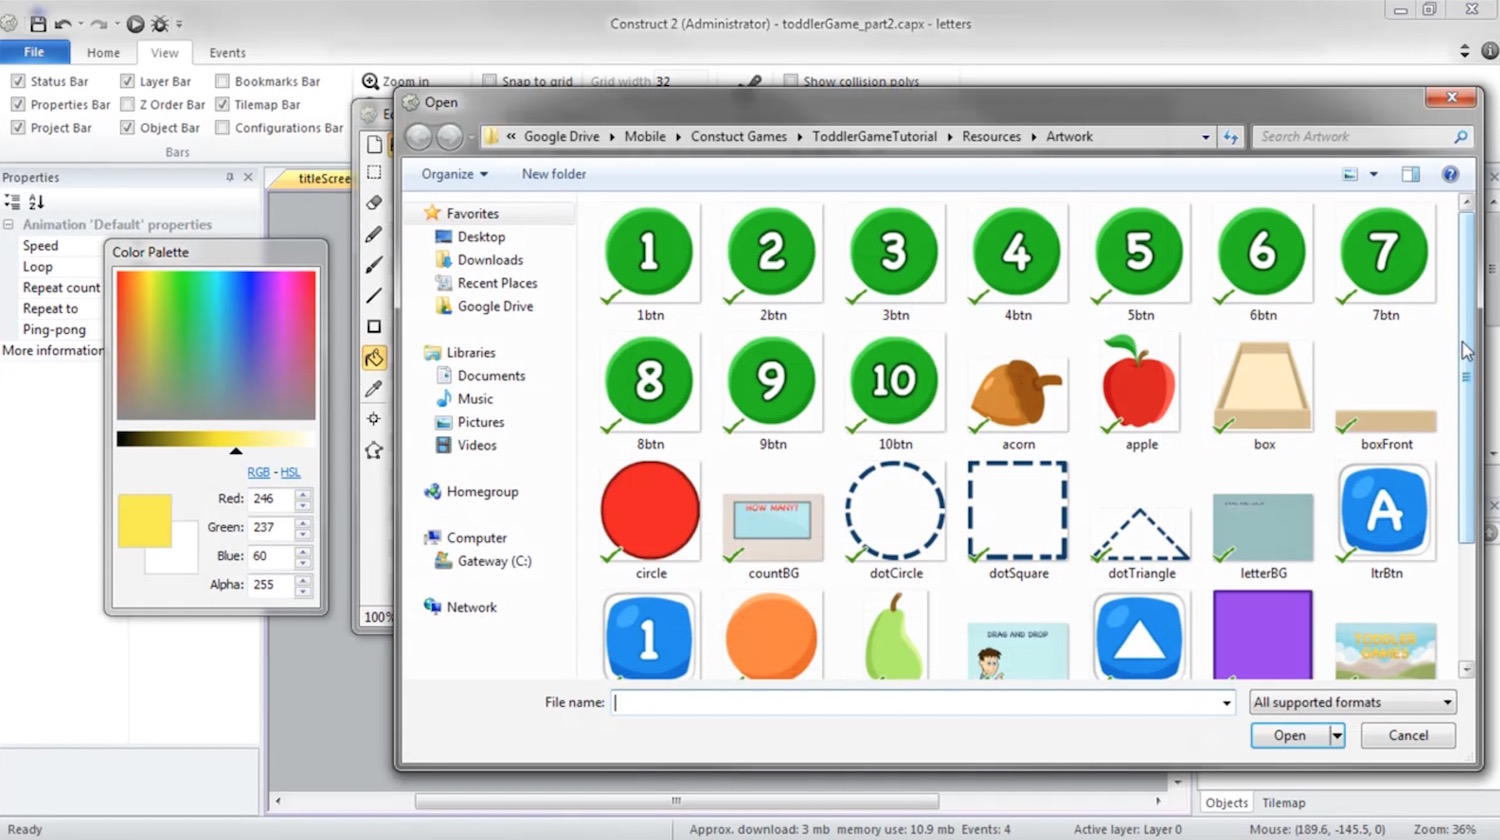
Task: Select the Rectangle shape tool
Action: click(x=374, y=325)
